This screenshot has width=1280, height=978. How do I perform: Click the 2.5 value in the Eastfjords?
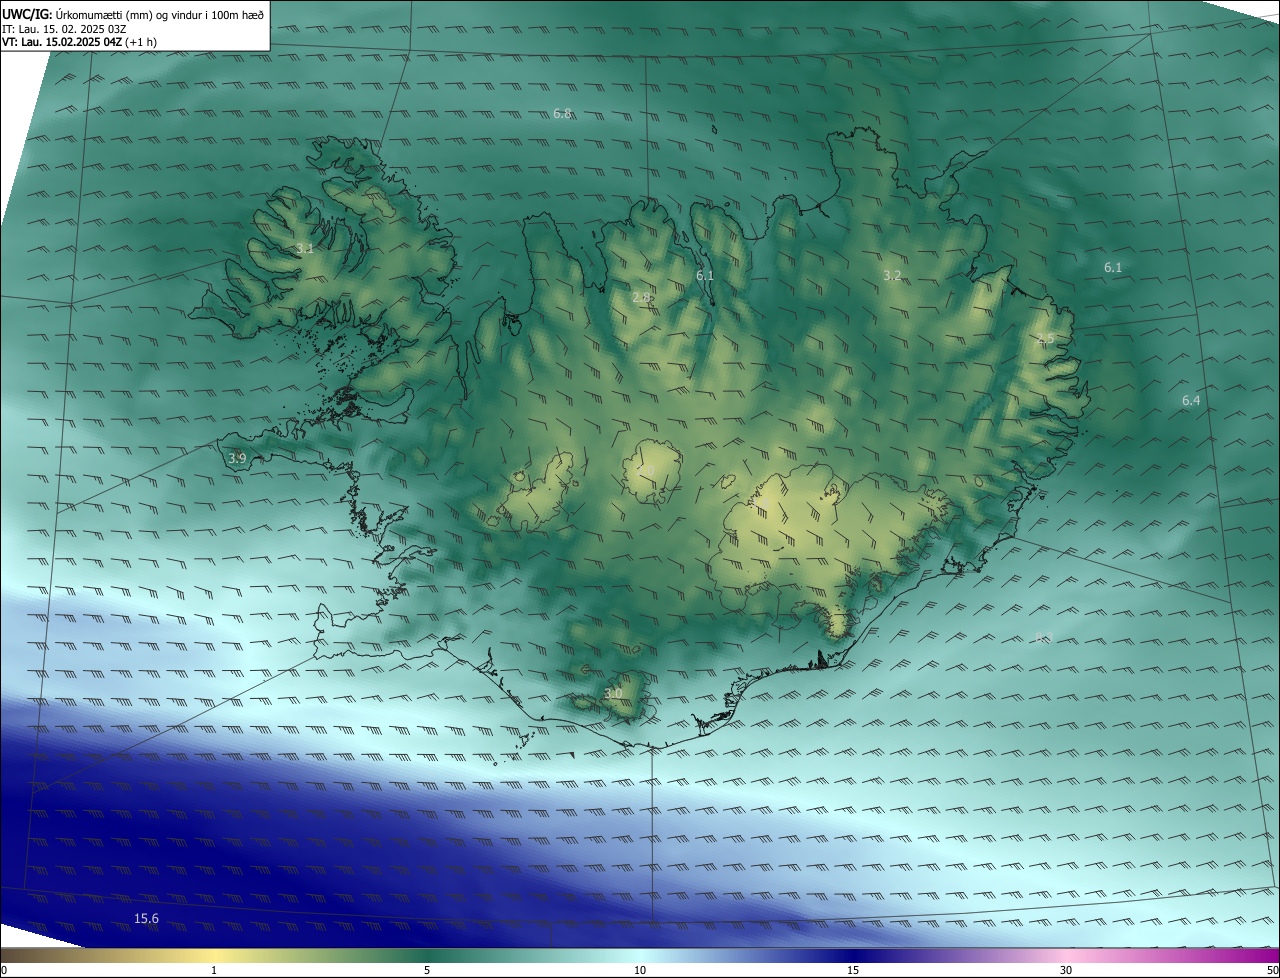pyautogui.click(x=1045, y=340)
